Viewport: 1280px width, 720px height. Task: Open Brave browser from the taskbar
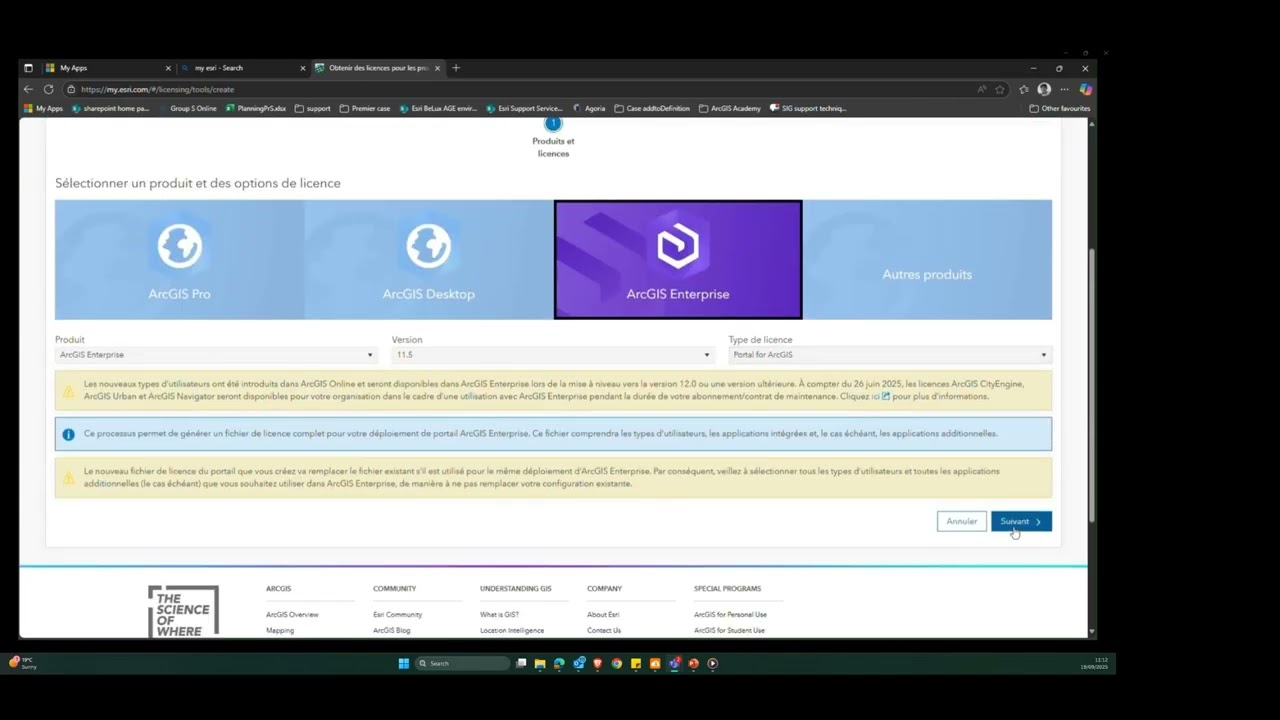point(598,663)
